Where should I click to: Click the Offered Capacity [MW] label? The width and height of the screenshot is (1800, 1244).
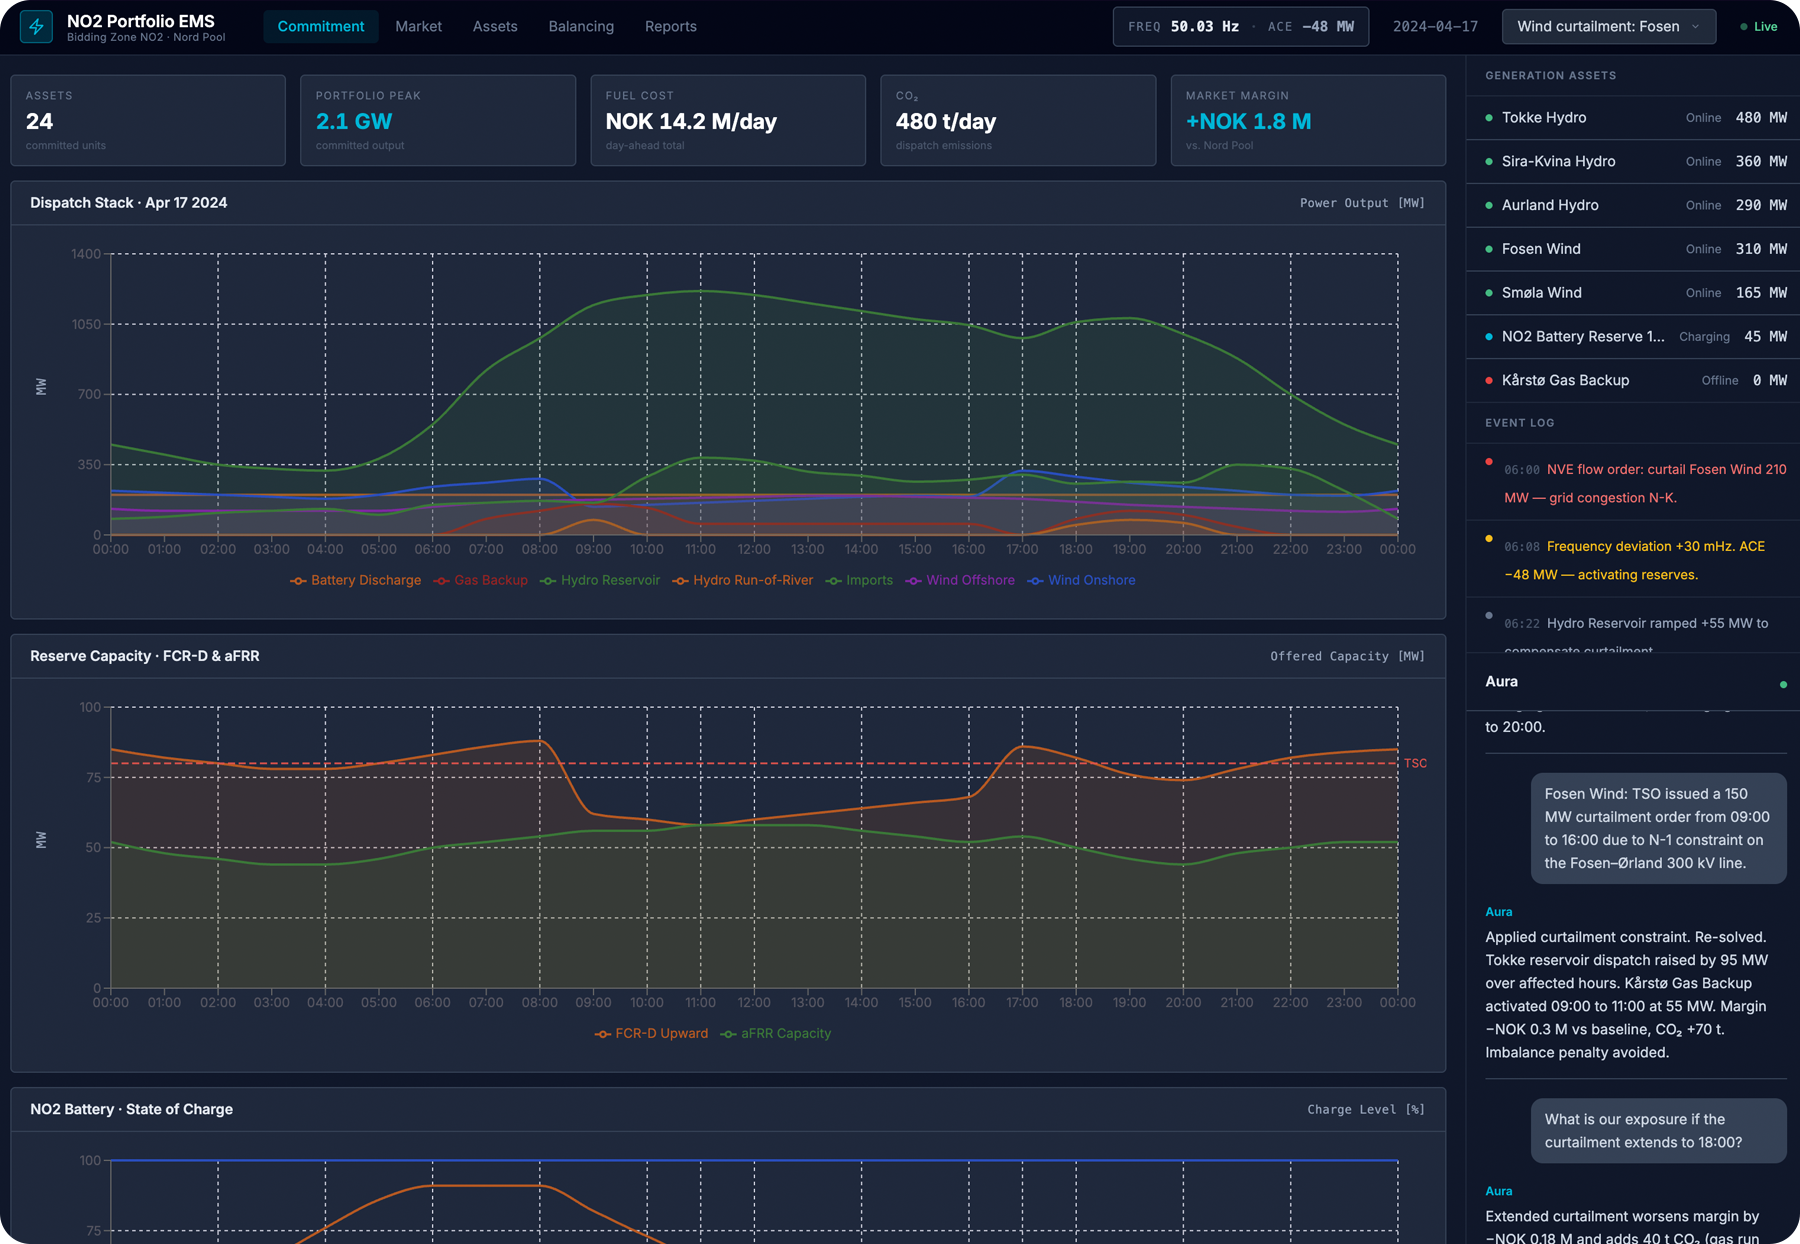click(x=1348, y=656)
